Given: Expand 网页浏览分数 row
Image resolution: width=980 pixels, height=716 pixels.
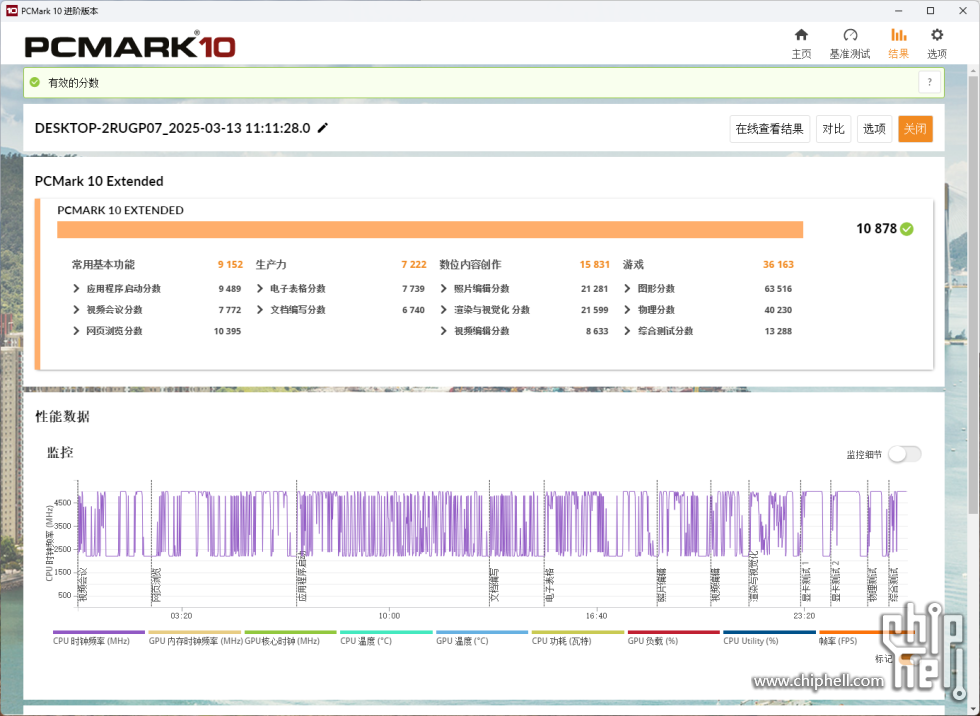Looking at the screenshot, I should click(76, 331).
